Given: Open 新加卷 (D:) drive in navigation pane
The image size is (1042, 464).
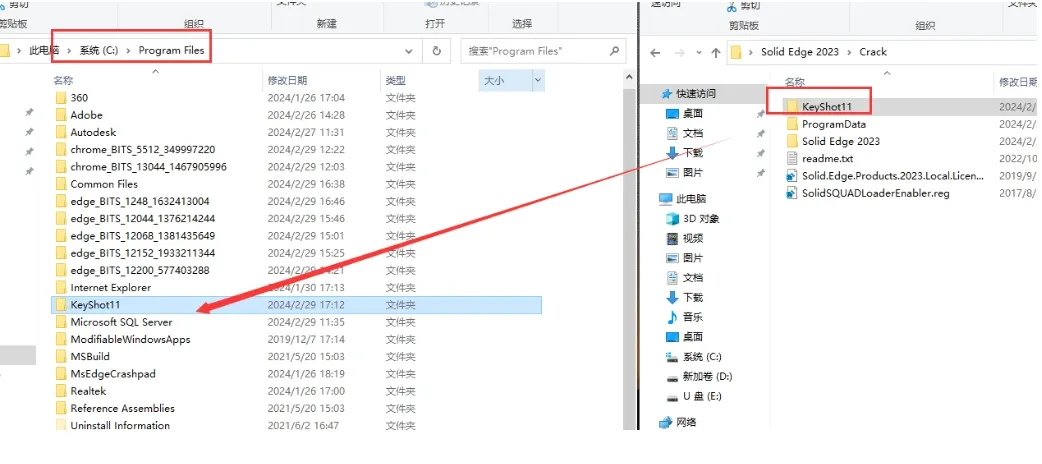Looking at the screenshot, I should pos(698,377).
